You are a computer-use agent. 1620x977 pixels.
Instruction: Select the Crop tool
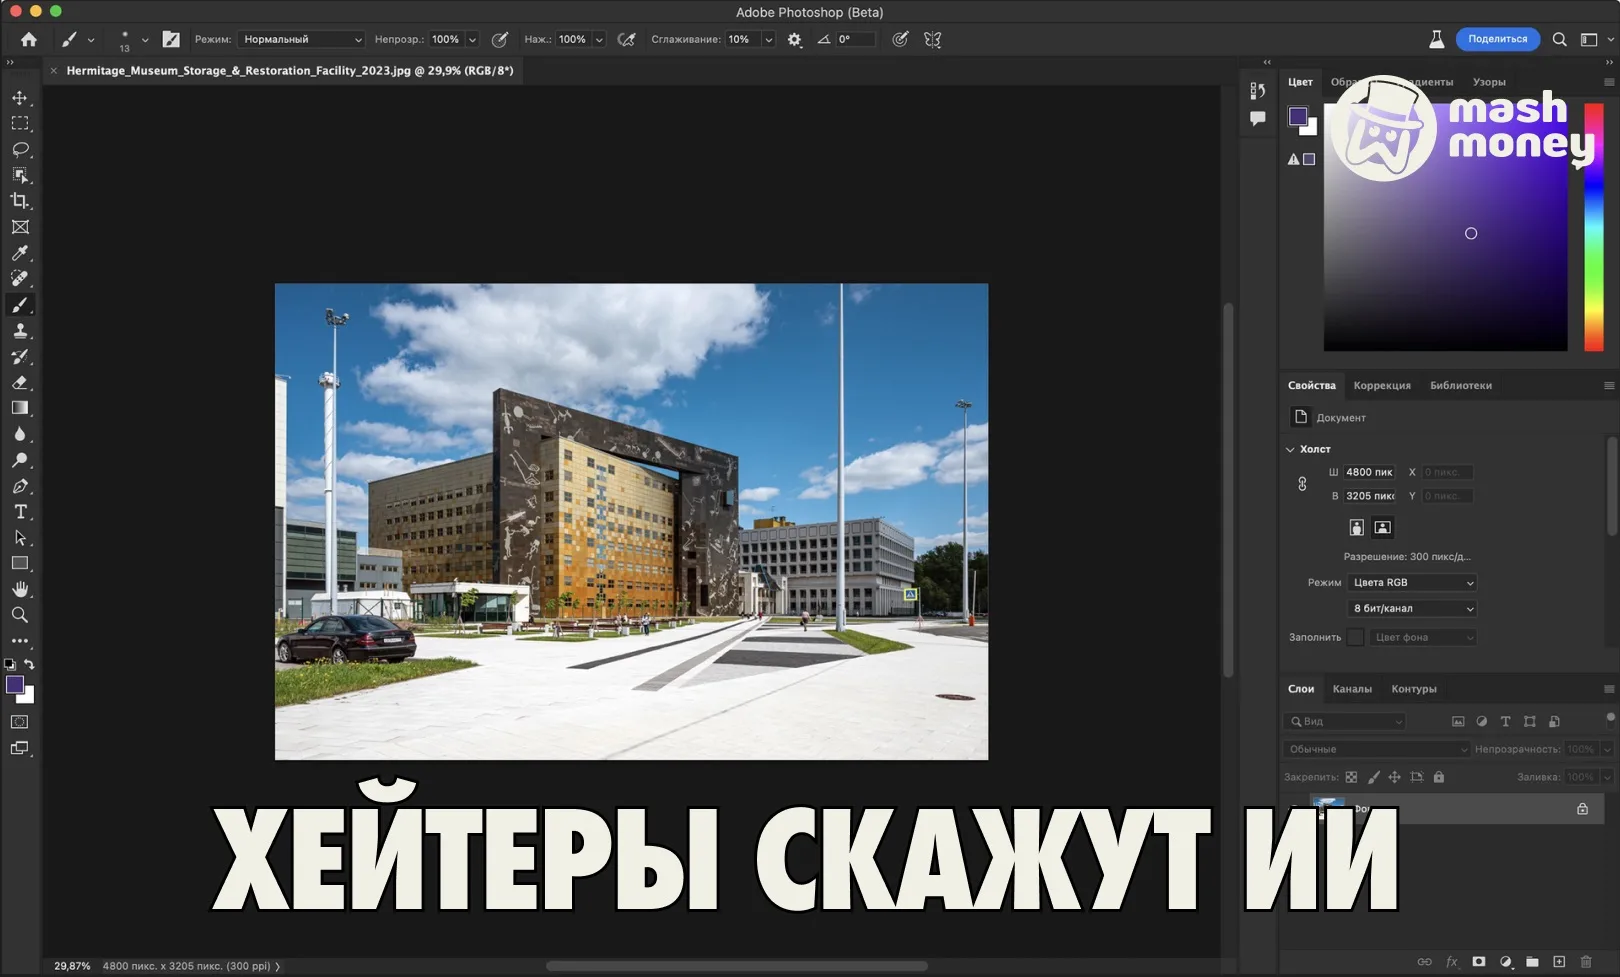coord(20,201)
